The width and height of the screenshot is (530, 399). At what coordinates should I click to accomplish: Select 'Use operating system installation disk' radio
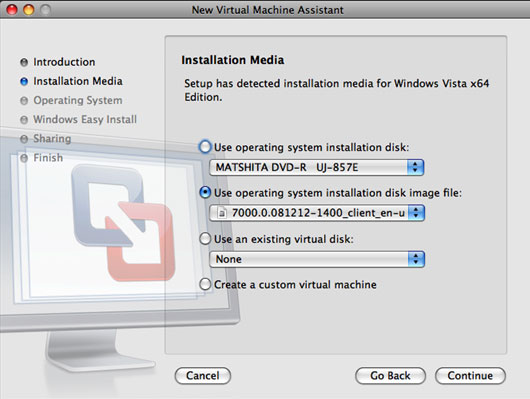205,147
